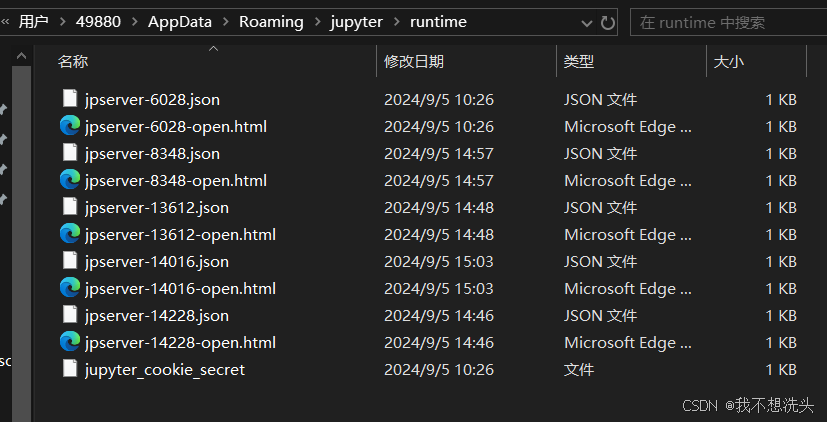Refresh the runtime folder view
827x422 pixels.
pos(608,23)
